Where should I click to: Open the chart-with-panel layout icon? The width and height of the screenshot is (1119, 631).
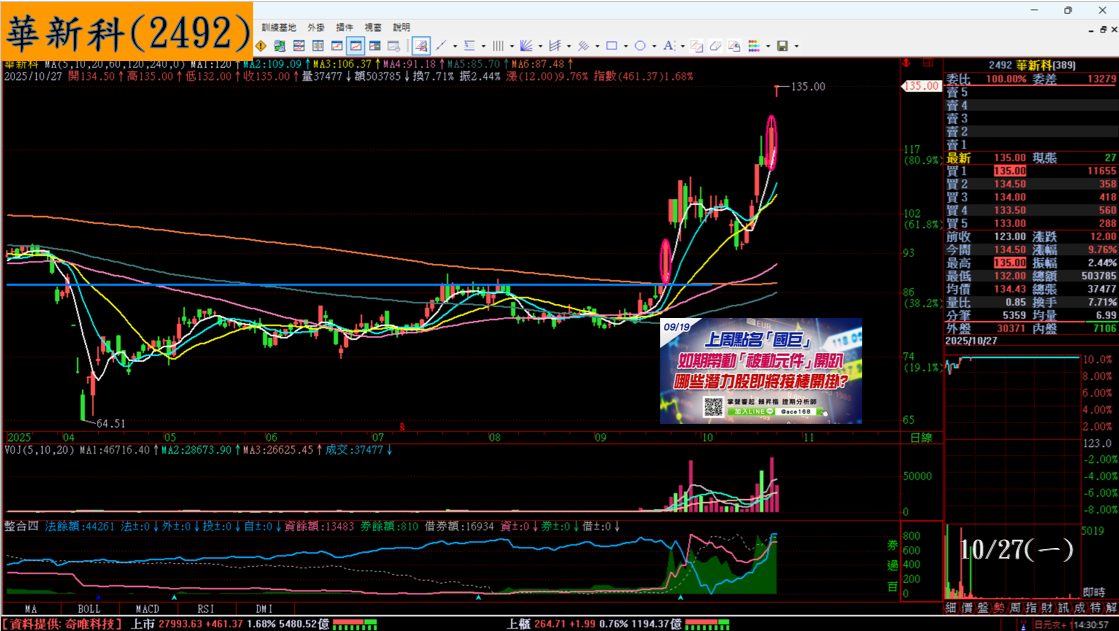(x=375, y=46)
